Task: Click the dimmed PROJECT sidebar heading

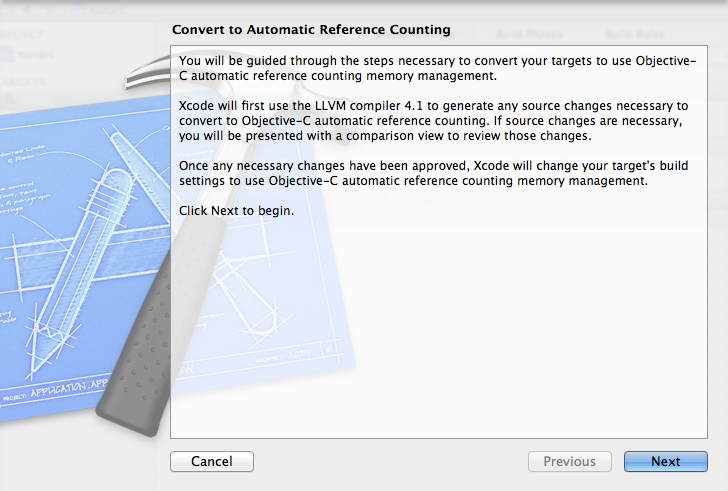Action: click(x=22, y=31)
